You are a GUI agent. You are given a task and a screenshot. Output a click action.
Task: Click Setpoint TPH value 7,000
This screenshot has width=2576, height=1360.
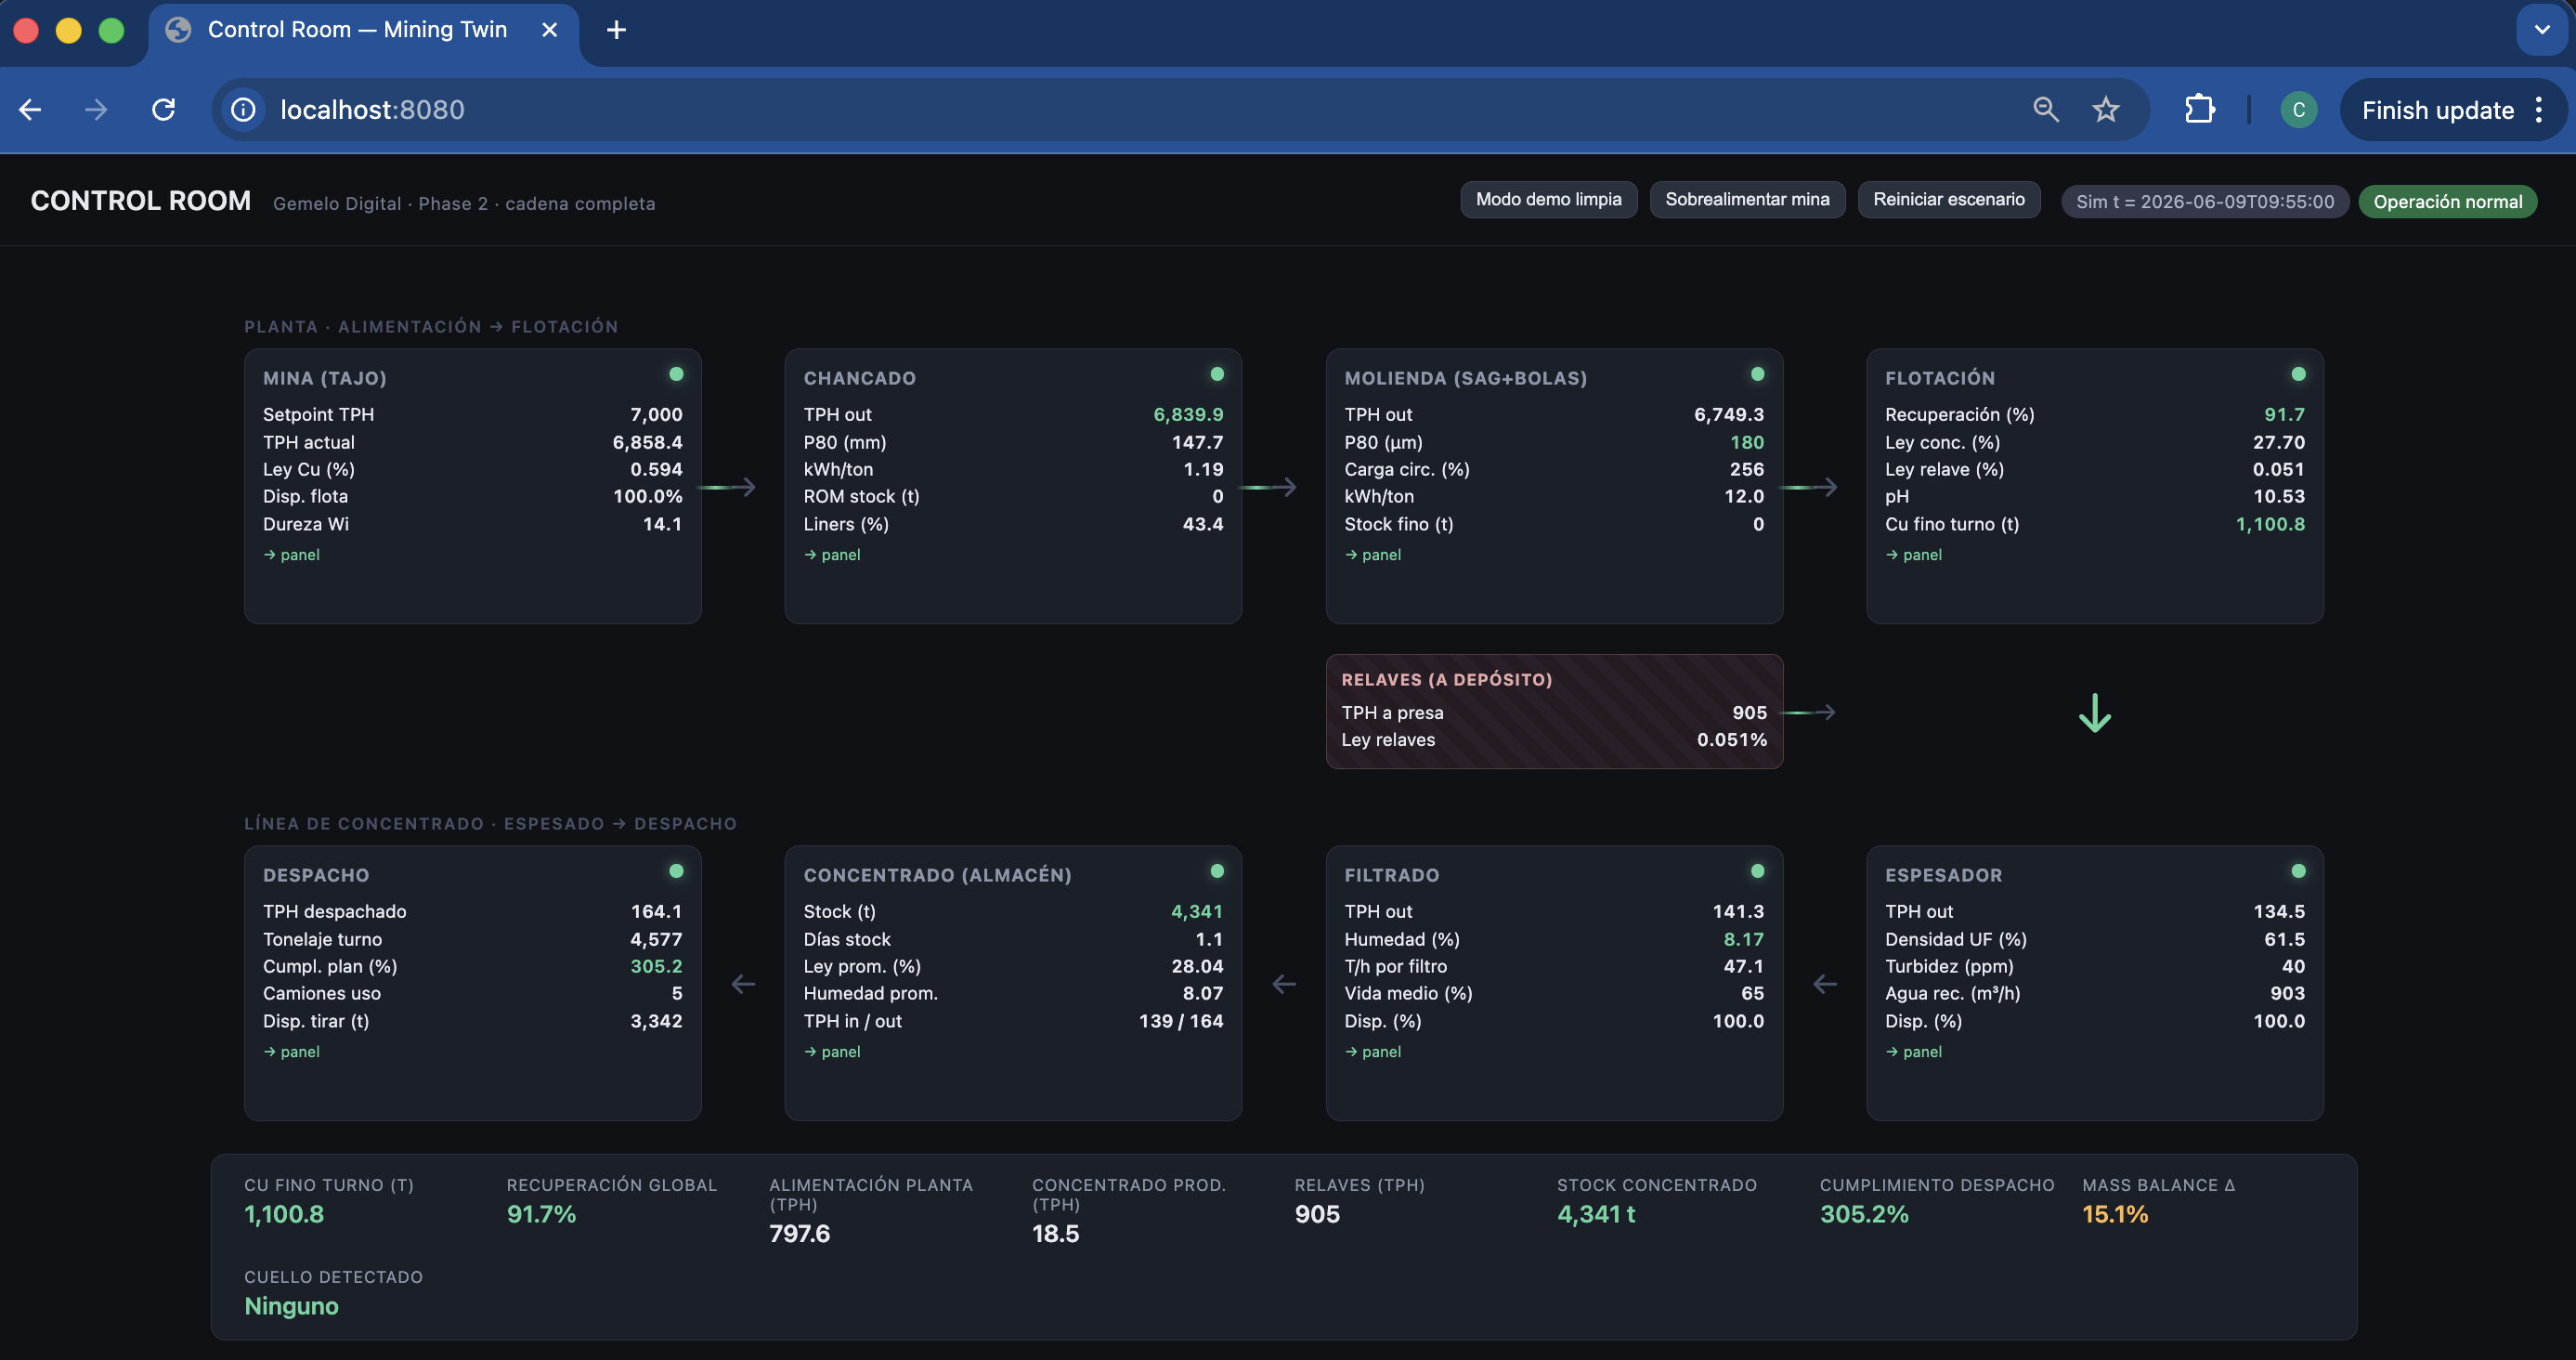pos(656,414)
